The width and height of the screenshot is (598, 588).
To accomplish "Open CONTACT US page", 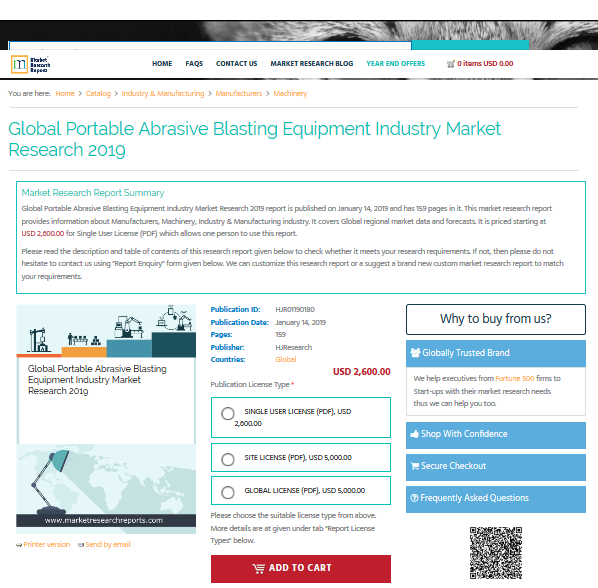I will (x=236, y=64).
